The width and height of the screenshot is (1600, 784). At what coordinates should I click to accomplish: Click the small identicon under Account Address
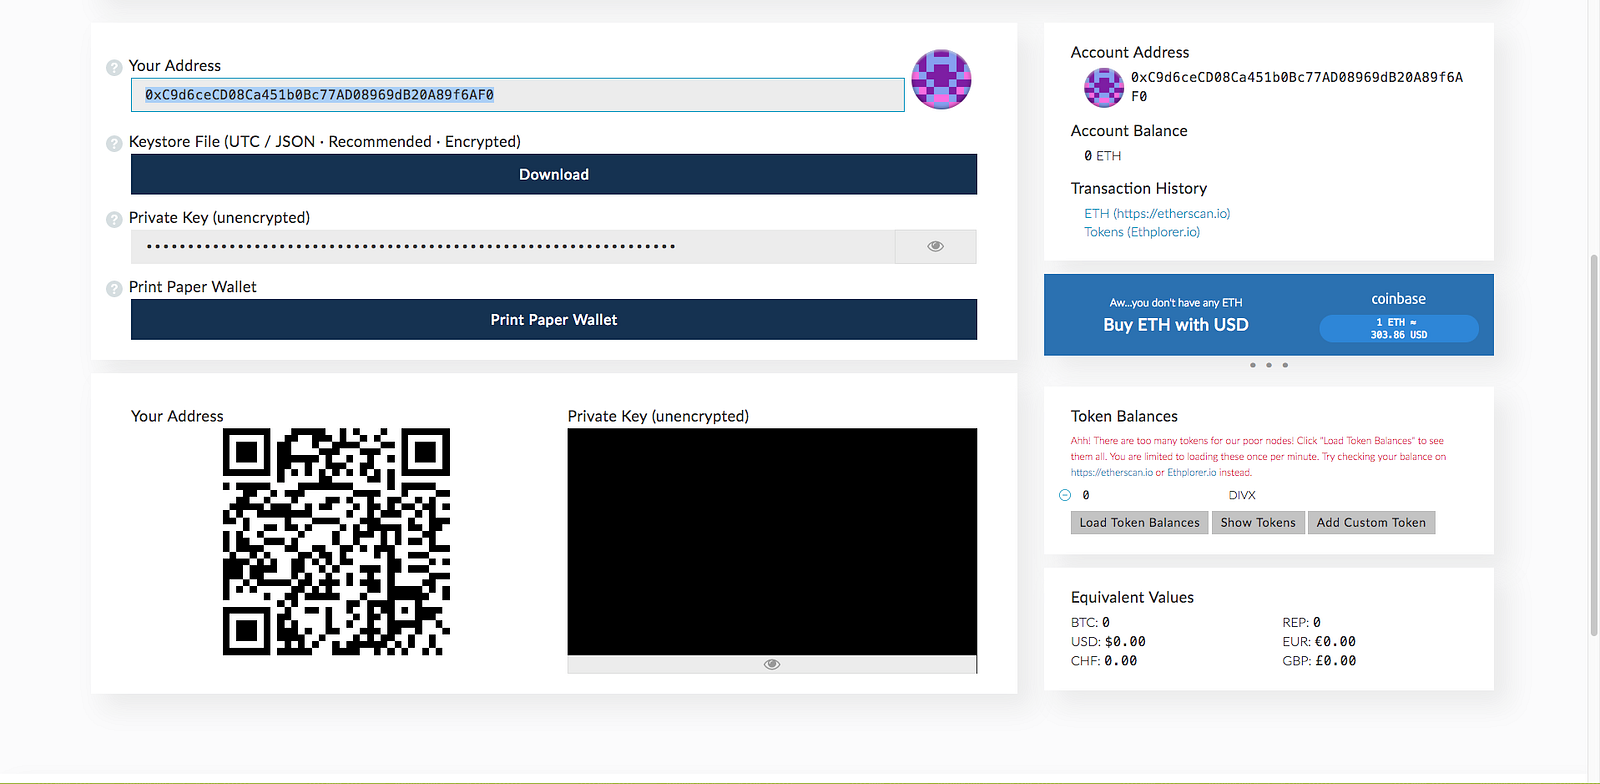point(1104,87)
